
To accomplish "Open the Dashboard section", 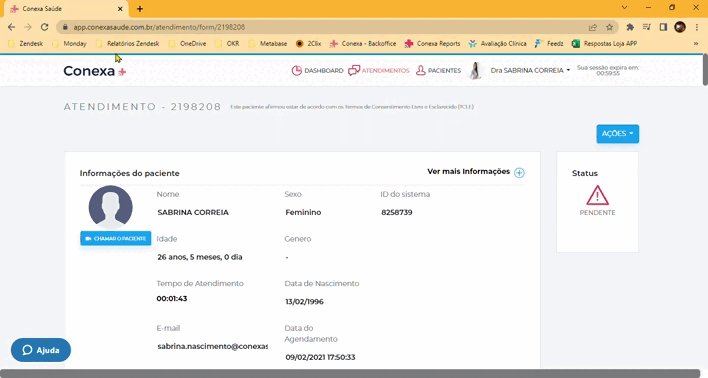I will [317, 71].
